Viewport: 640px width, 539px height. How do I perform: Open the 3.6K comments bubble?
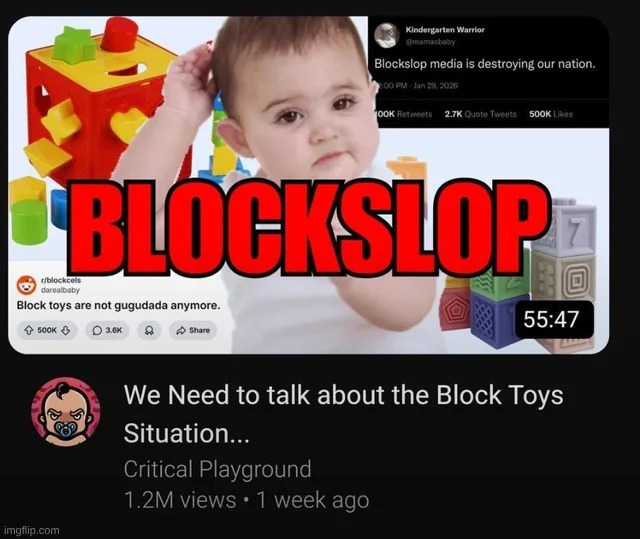click(x=107, y=330)
